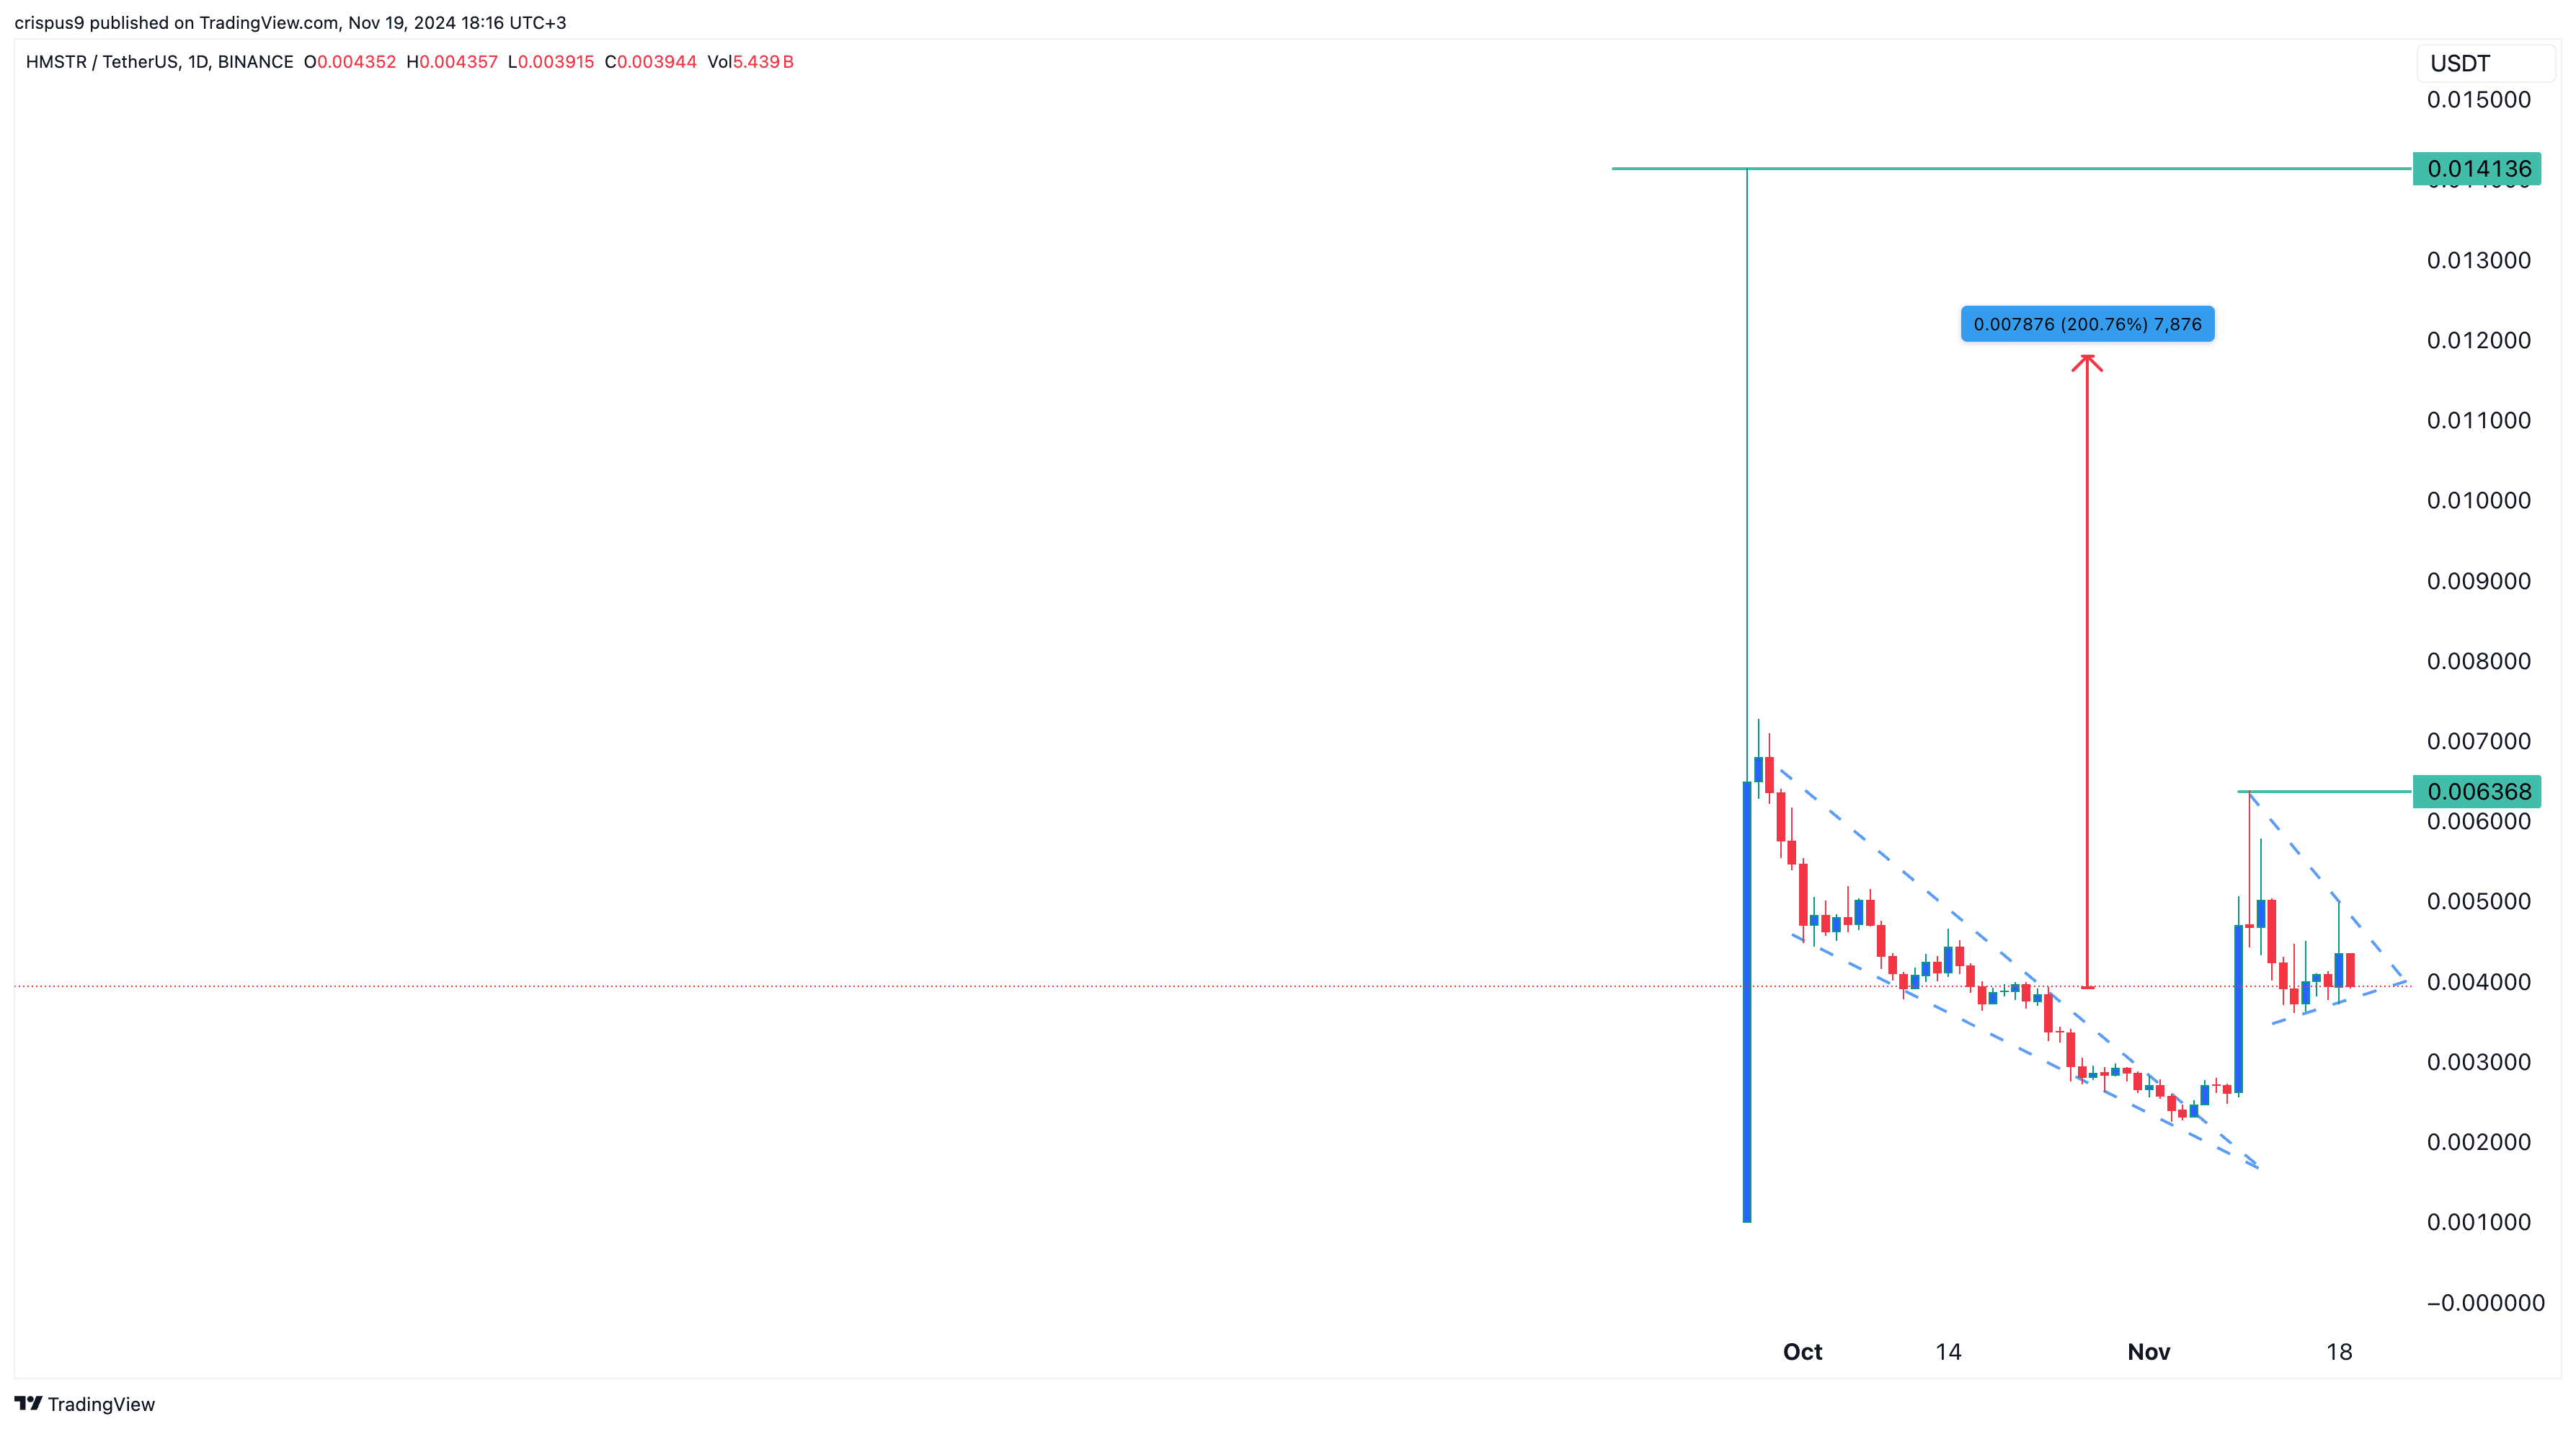Click the TradingView text link
The image size is (2576, 1429).
point(101,1404)
